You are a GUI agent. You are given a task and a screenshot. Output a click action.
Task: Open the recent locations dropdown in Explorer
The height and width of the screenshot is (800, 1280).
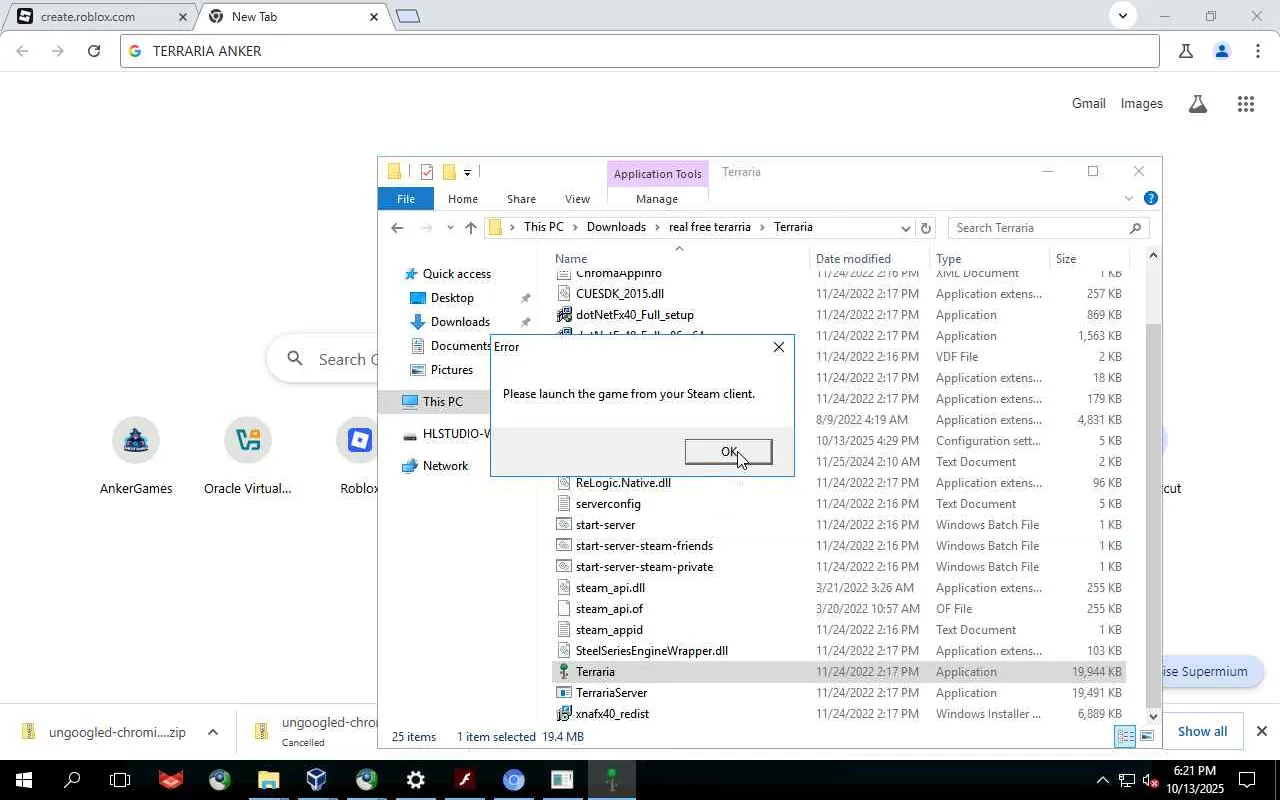450,228
